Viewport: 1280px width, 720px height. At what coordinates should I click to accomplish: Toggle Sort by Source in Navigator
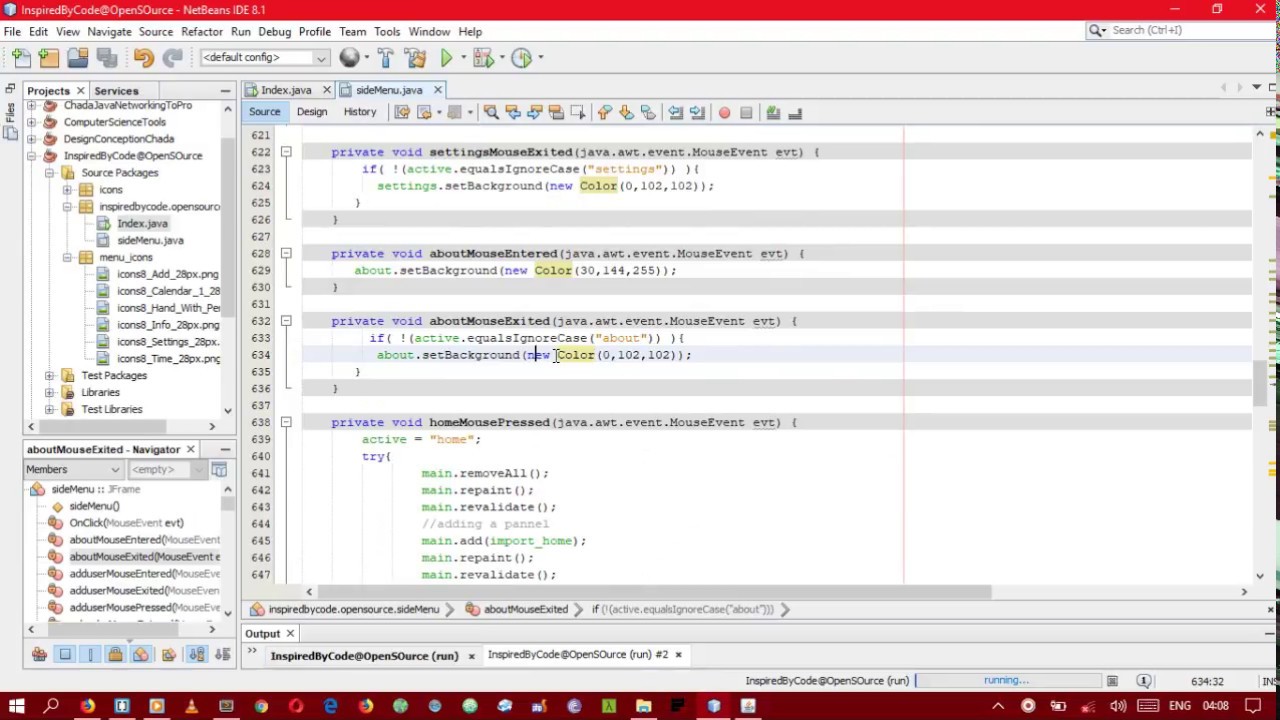pos(222,655)
